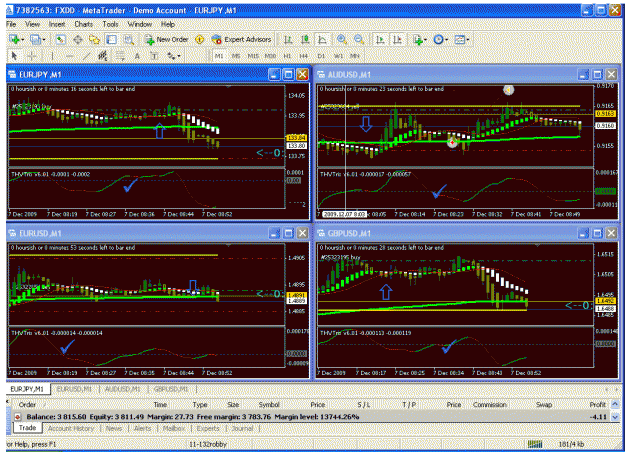Sort trades by Symbol column header

point(269,405)
